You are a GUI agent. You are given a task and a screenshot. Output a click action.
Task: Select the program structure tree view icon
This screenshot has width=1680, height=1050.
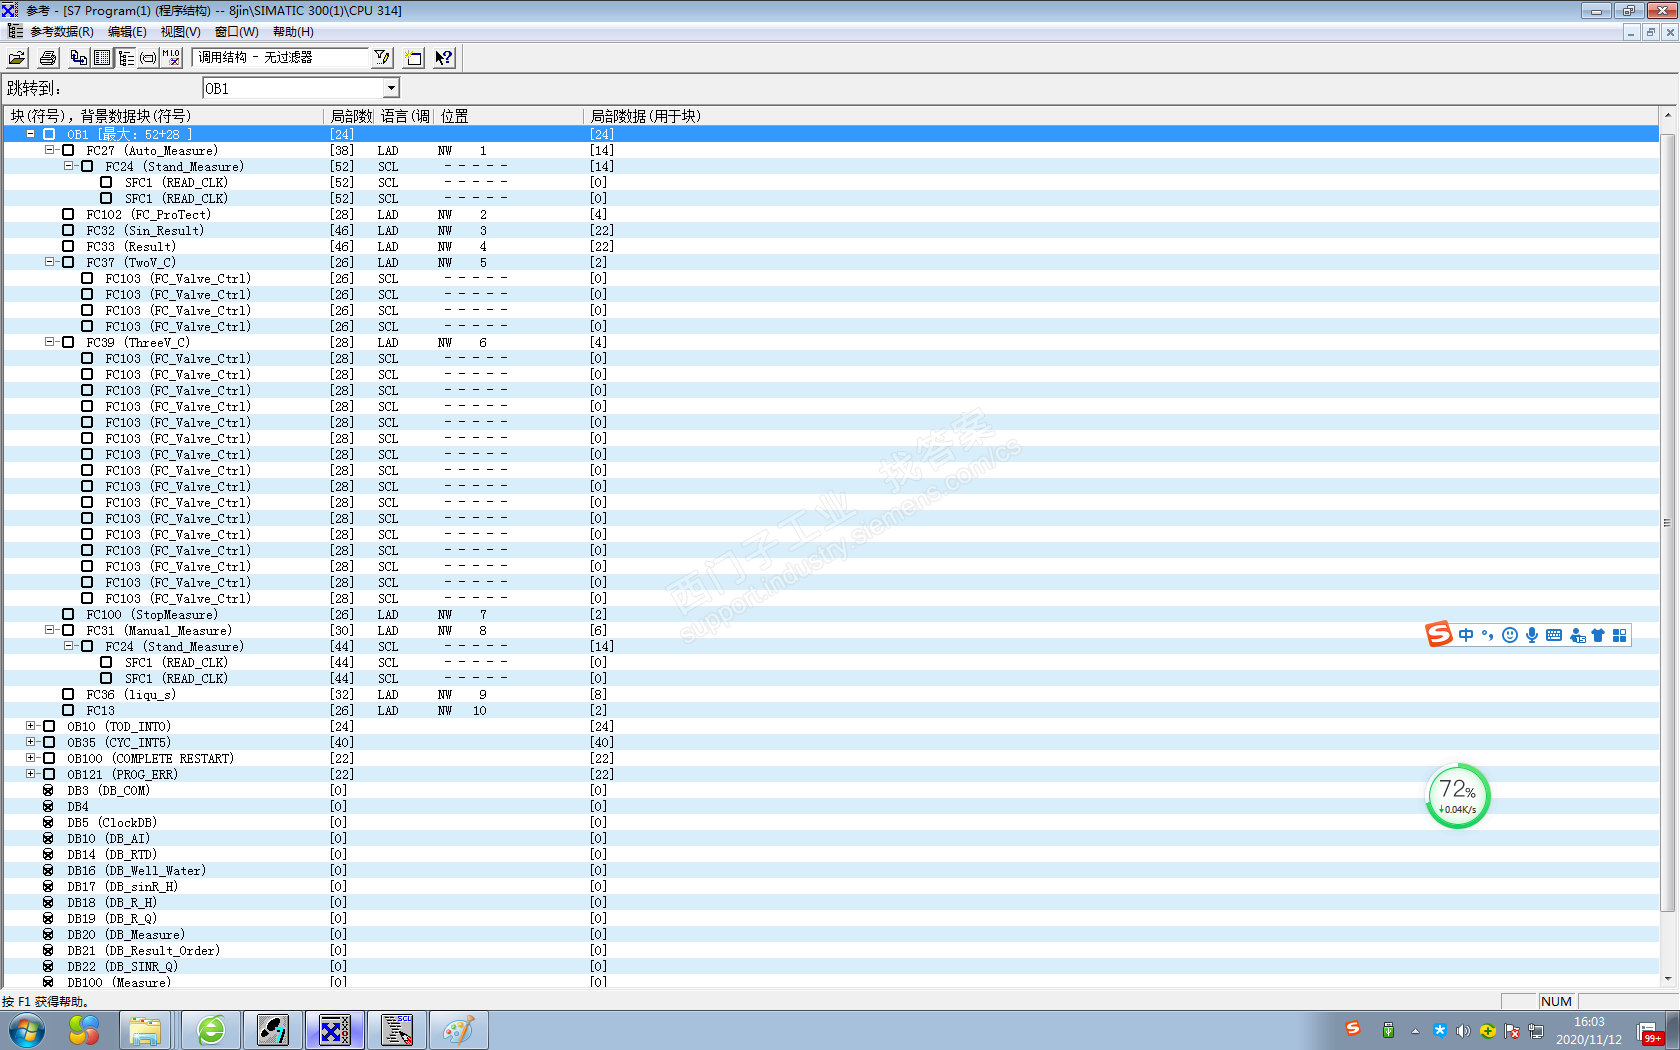[126, 58]
